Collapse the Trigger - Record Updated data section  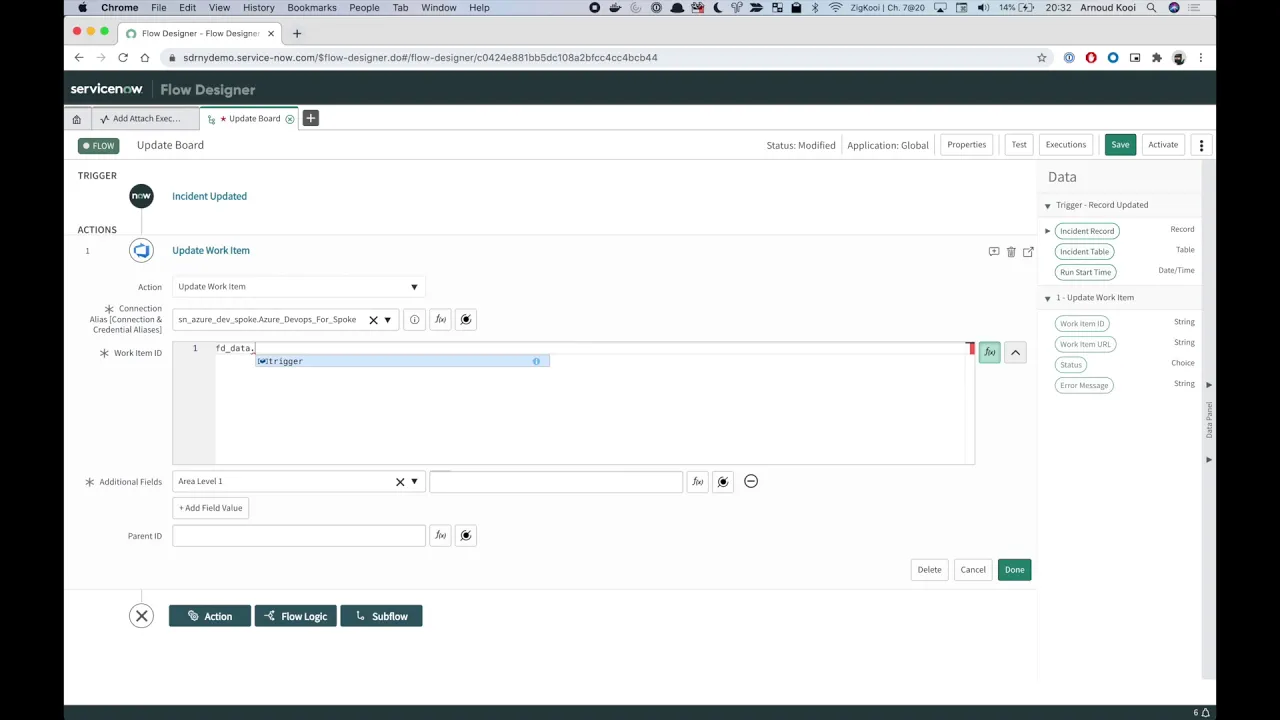1047,204
